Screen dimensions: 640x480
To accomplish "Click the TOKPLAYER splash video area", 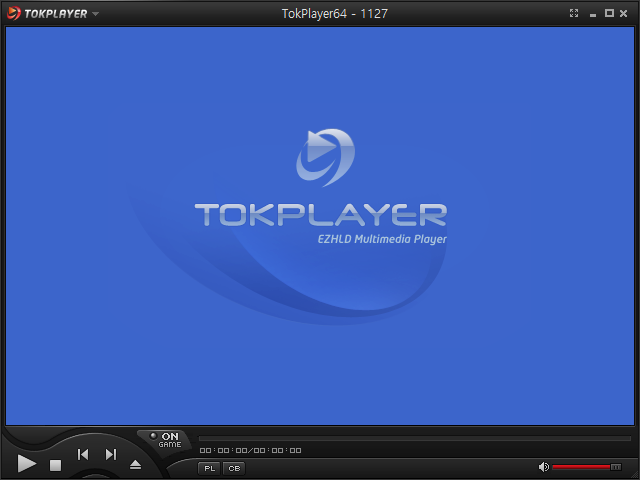I will (x=320, y=215).
